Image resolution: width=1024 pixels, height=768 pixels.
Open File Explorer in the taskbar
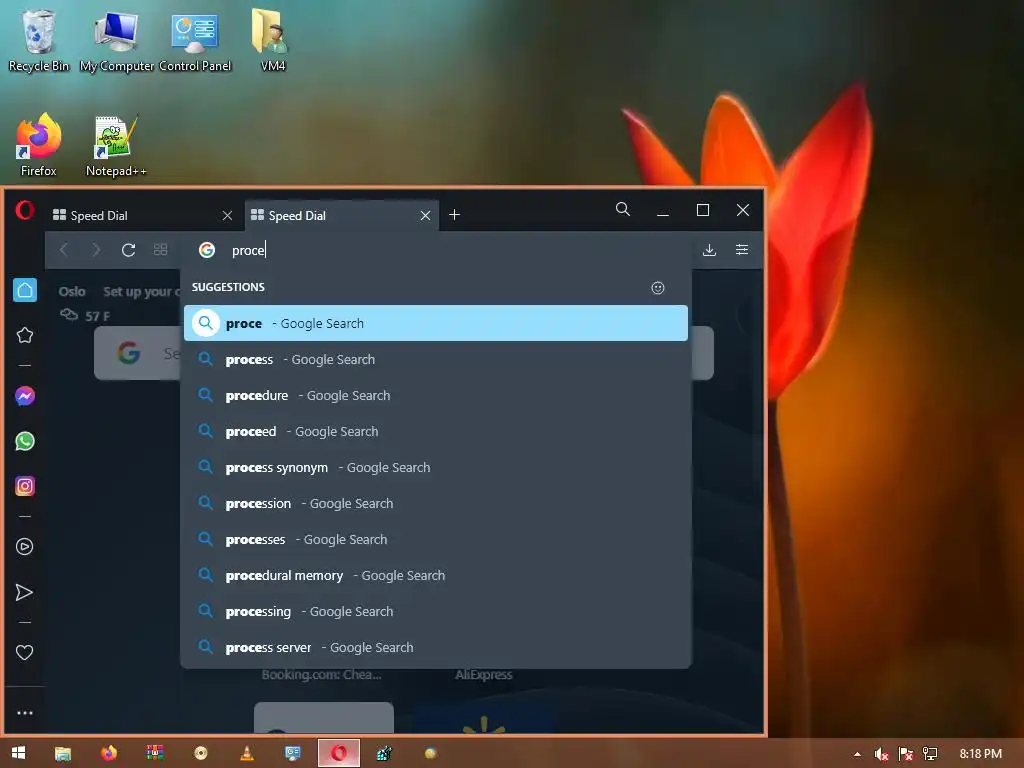pyautogui.click(x=63, y=753)
